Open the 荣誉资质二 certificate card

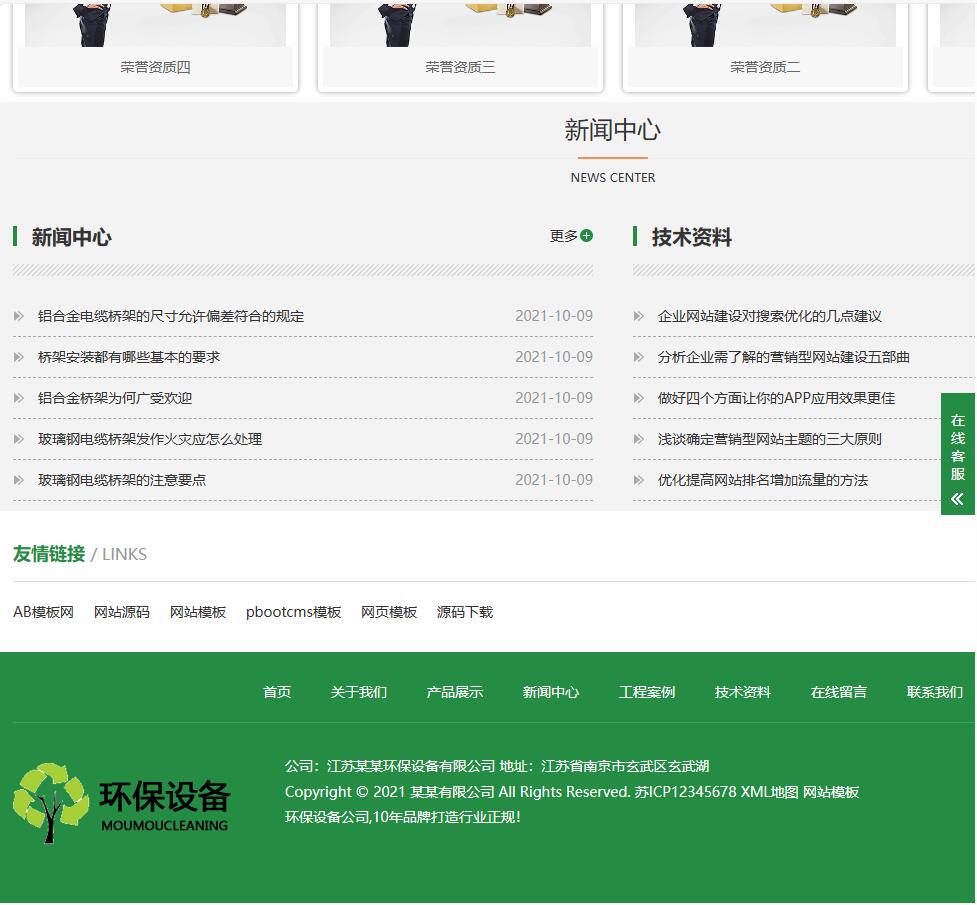tap(765, 47)
